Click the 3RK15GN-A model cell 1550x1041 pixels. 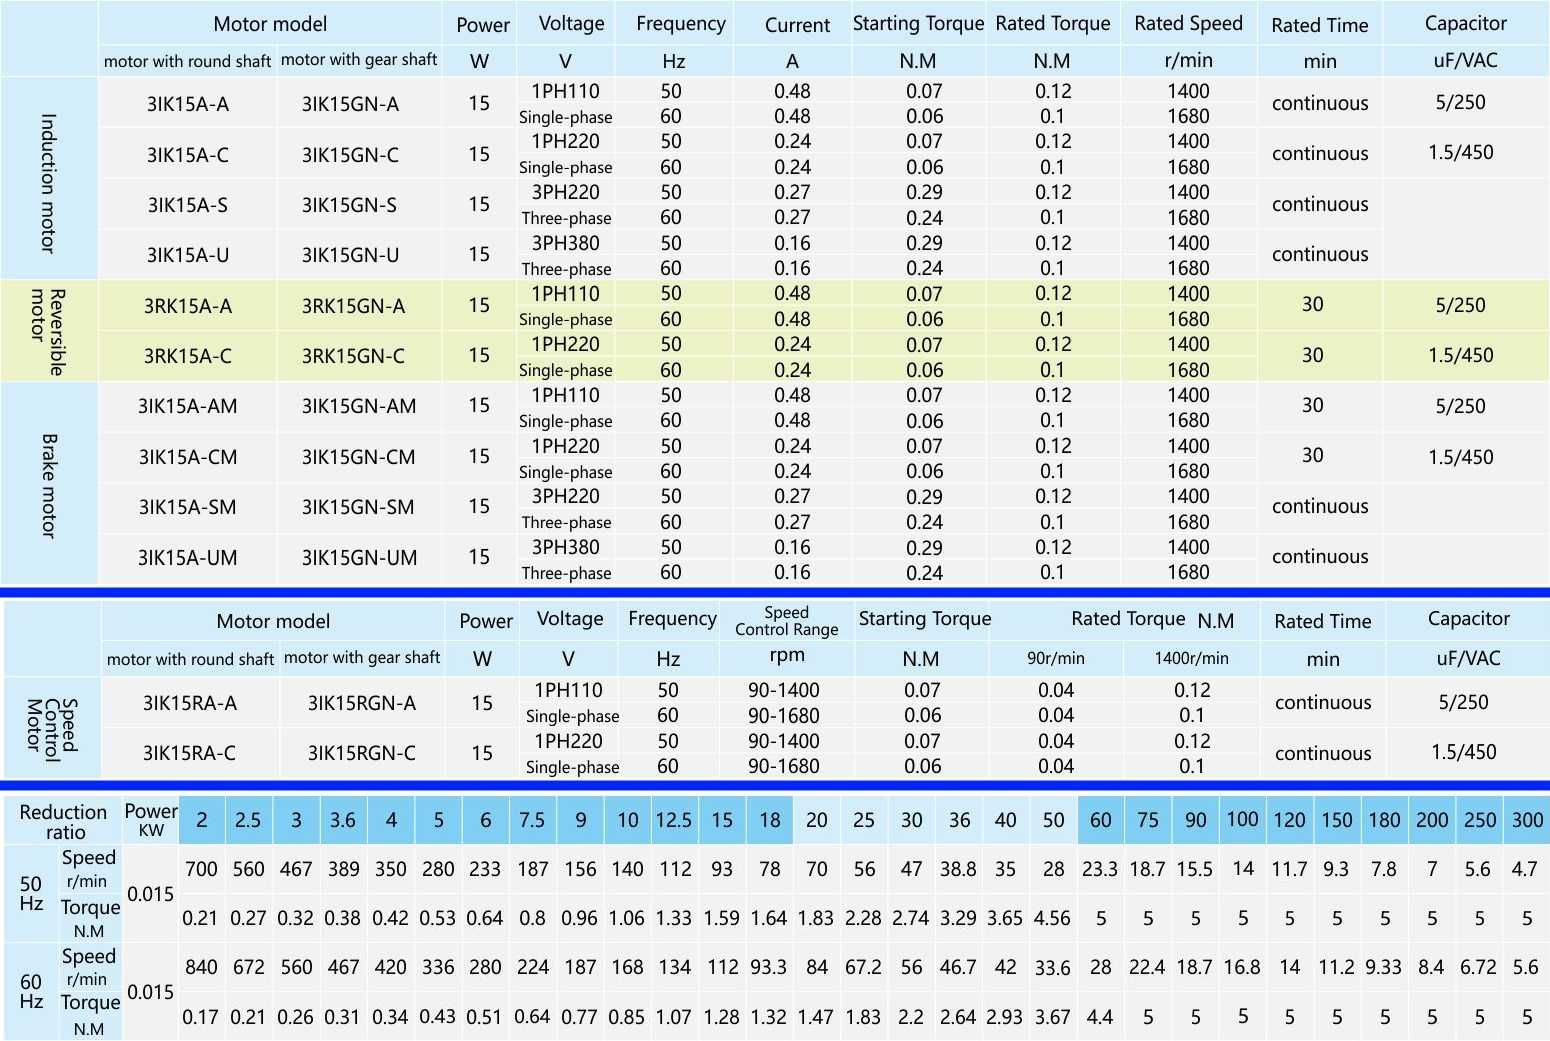point(353,306)
